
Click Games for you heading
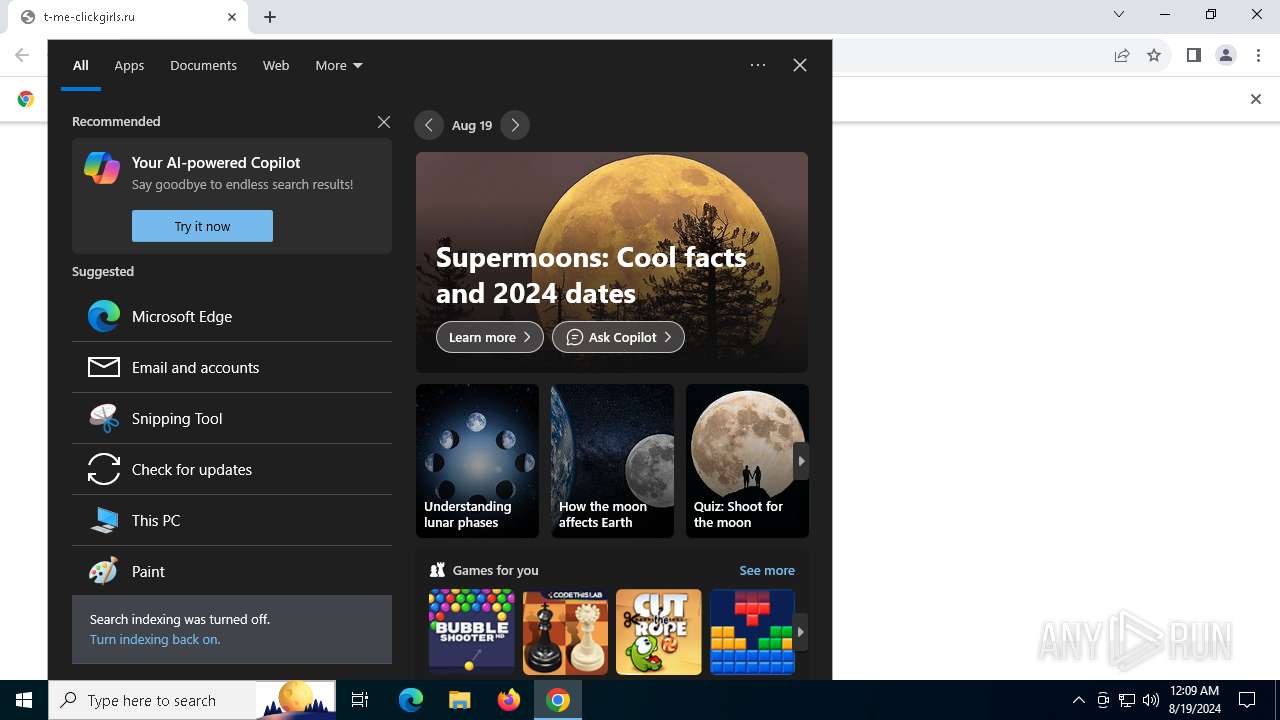click(495, 570)
